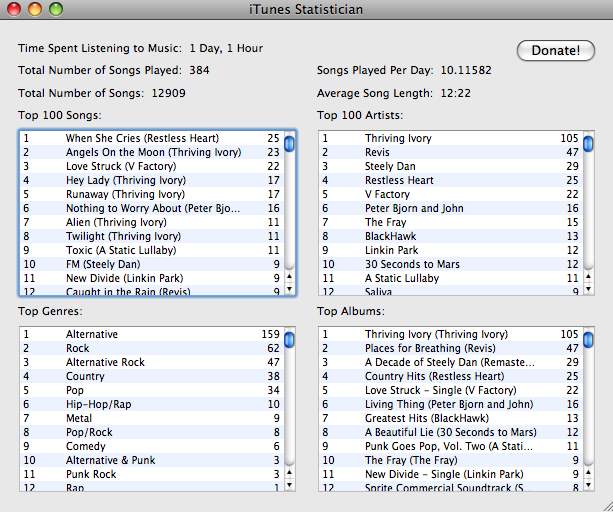Select song Toxic (A Static Lullaby)
The width and height of the screenshot is (613, 512).
point(152,250)
